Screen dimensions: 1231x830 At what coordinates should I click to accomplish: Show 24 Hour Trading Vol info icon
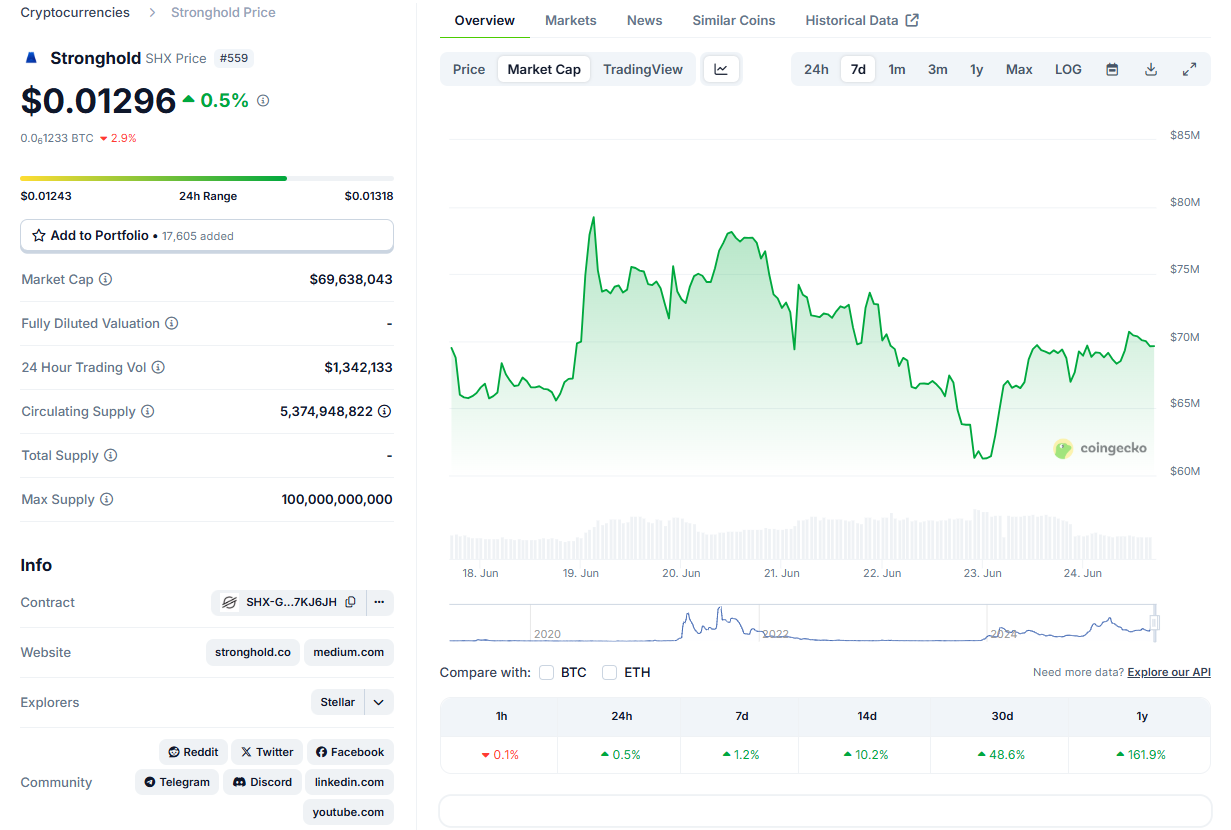[x=158, y=368]
